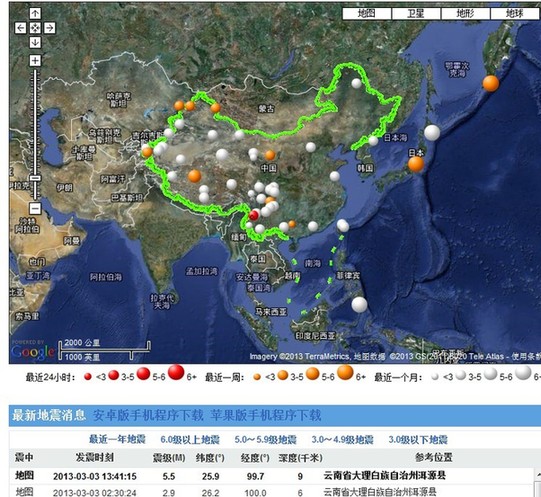Pan the map right with arrow button
Image resolution: width=541 pixels, height=497 pixels.
50,28
